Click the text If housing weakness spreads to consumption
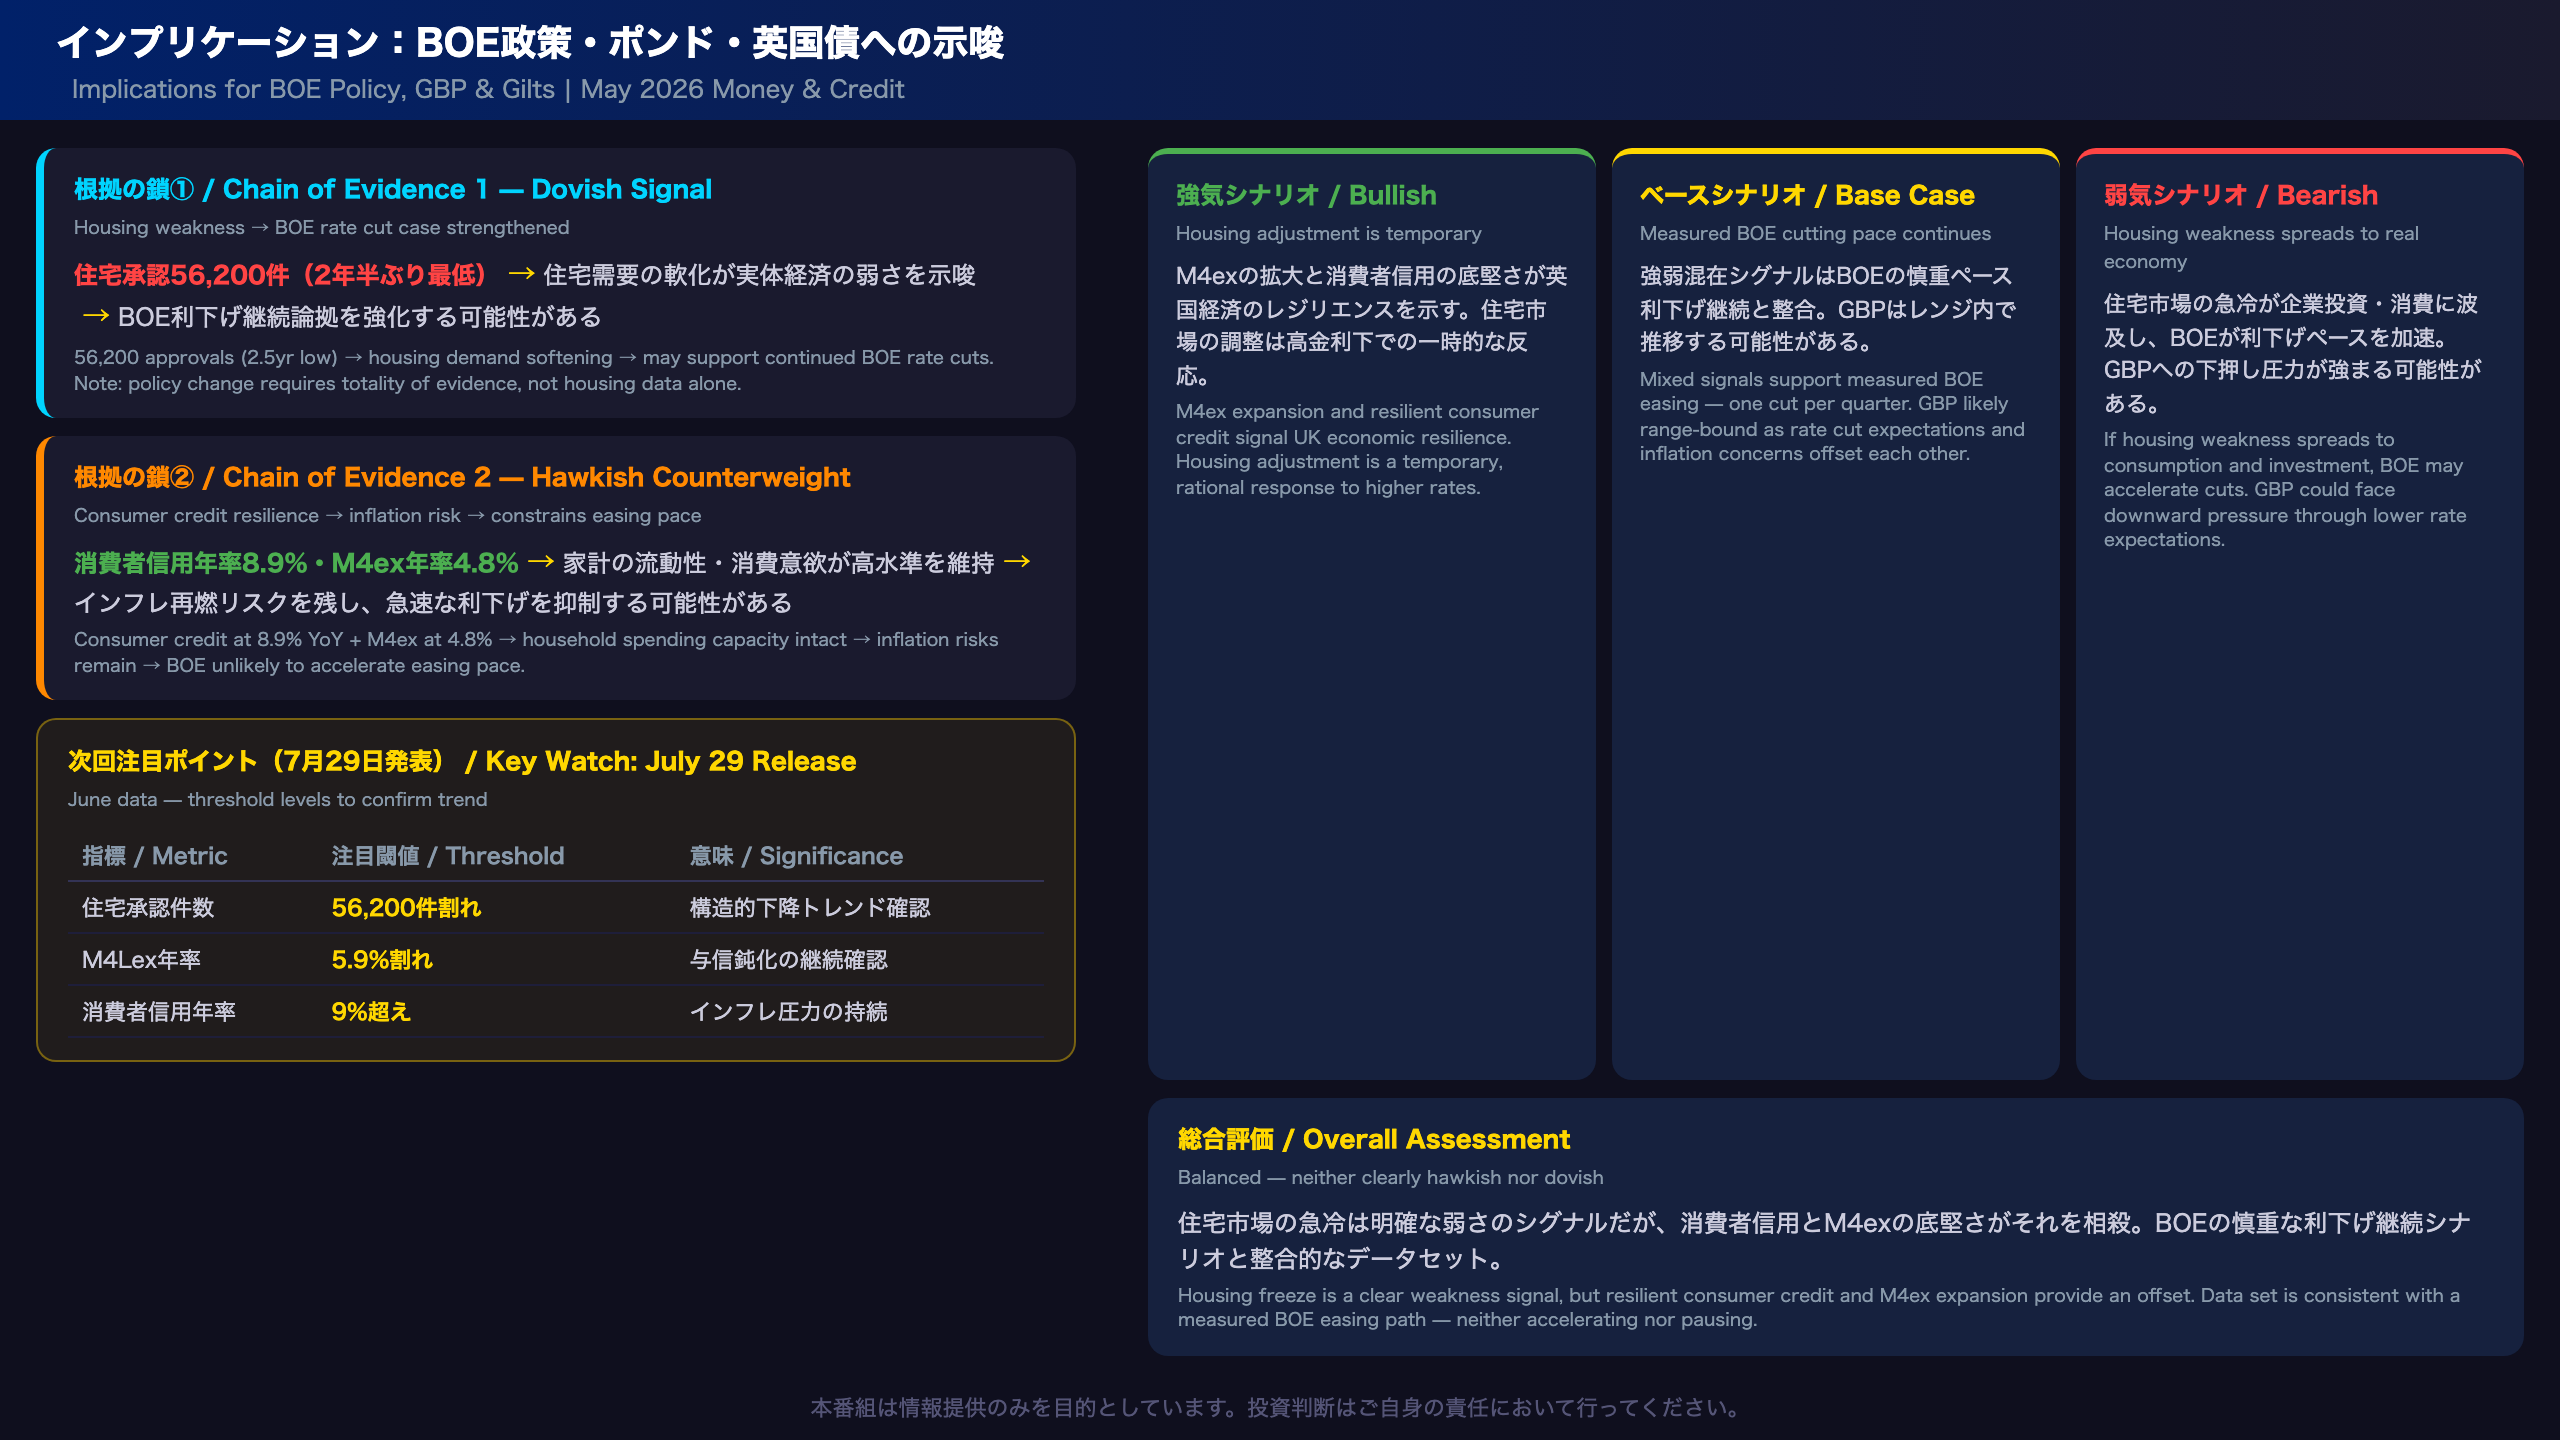The image size is (2560, 1440). [2284, 490]
